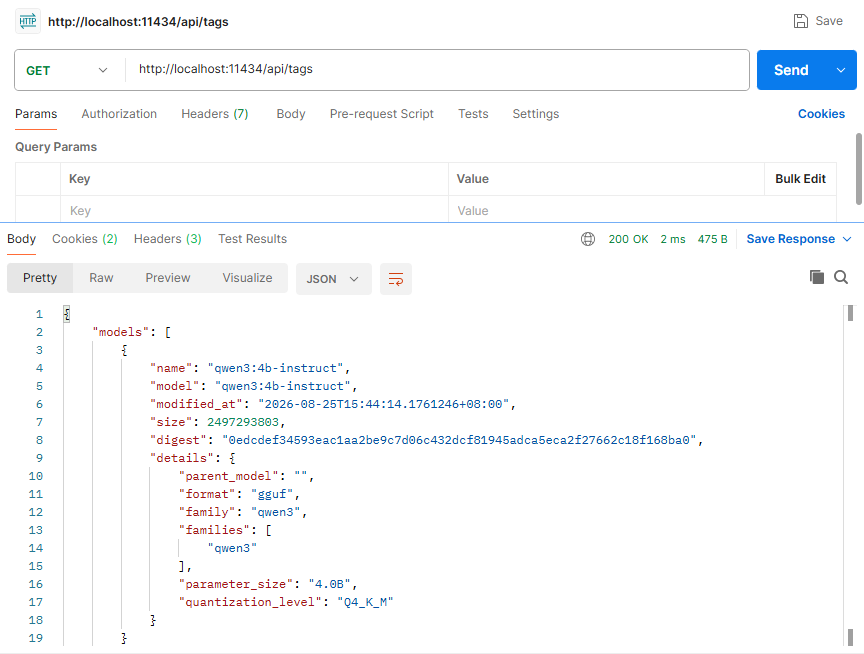This screenshot has height=654, width=864.
Task: Click the 475 B response size
Action: 712,239
